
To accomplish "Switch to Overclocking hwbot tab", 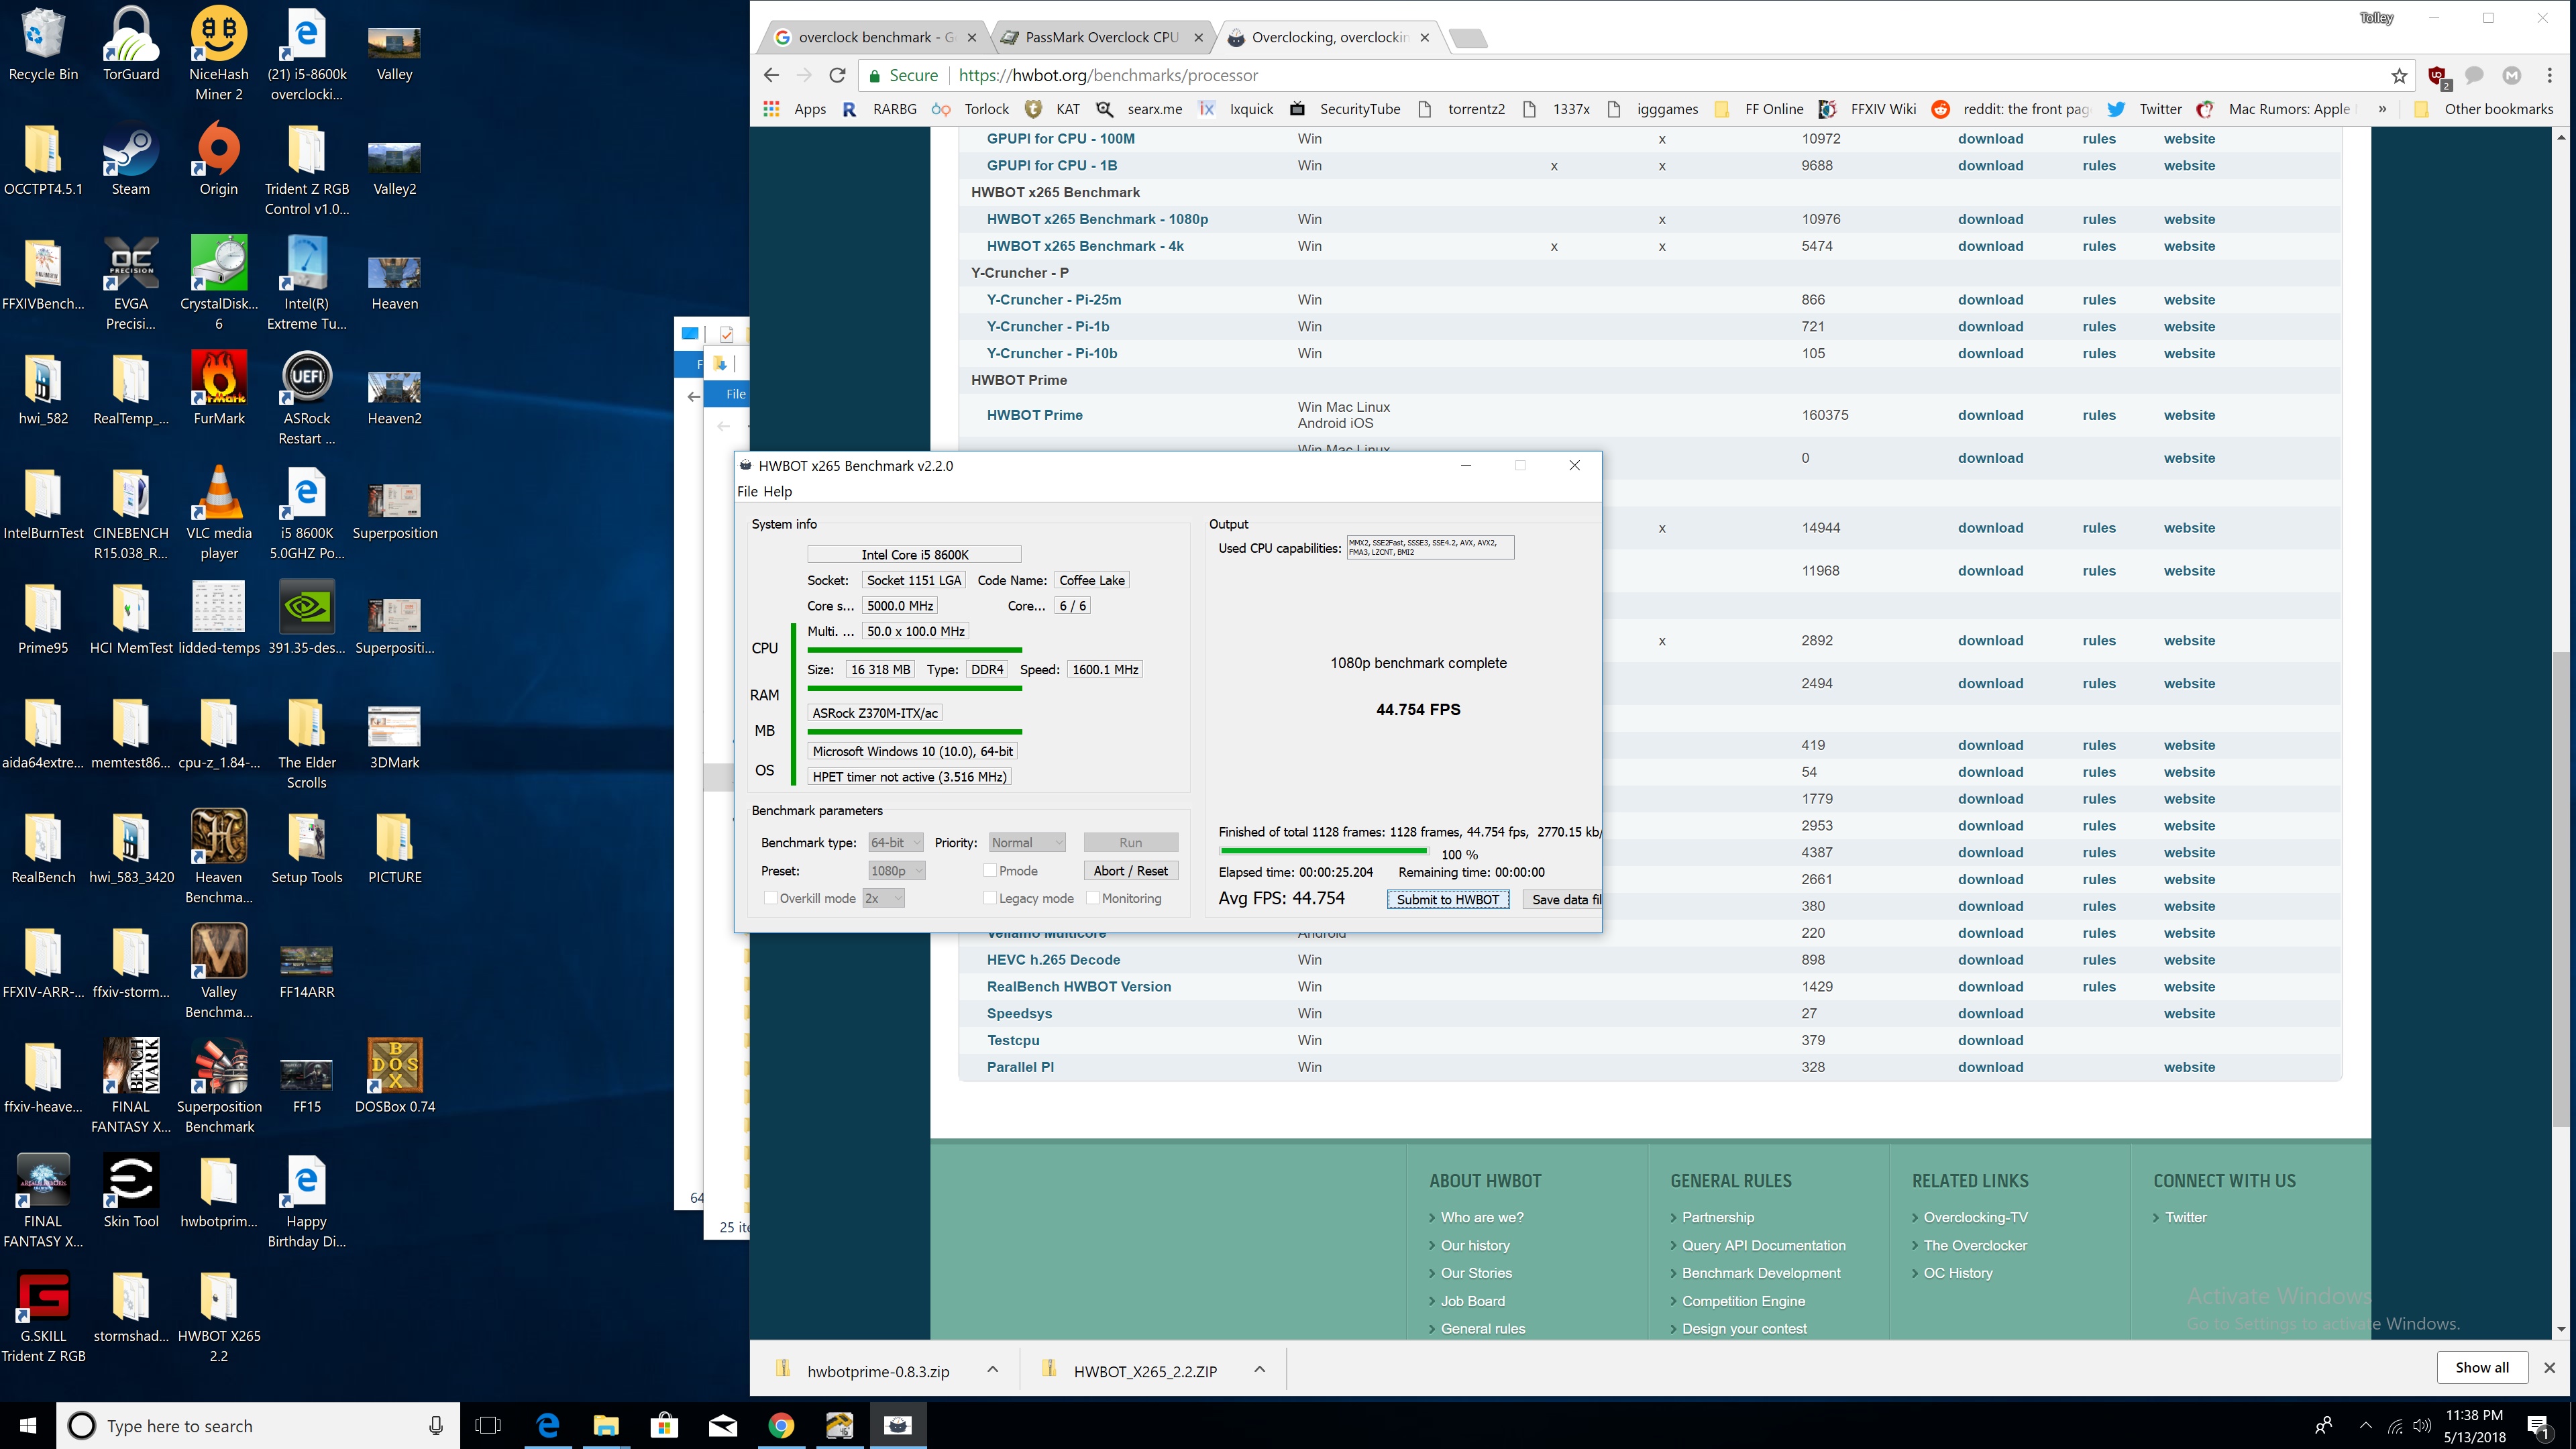I will (x=1329, y=37).
